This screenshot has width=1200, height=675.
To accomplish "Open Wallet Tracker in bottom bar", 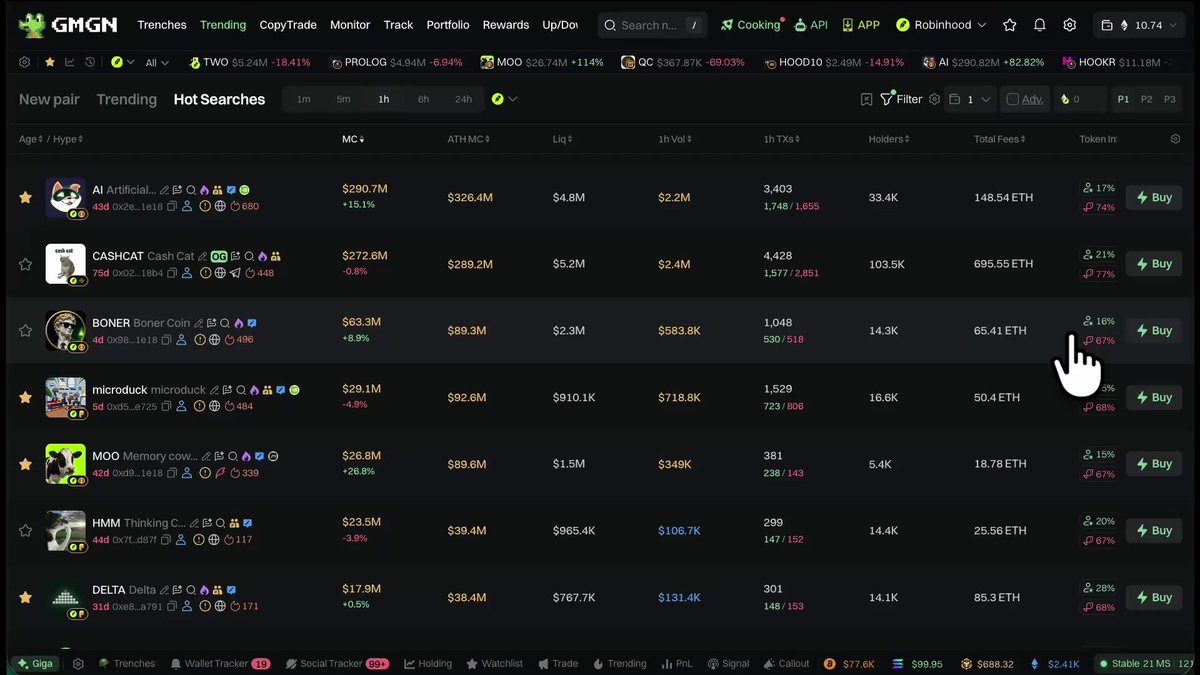I will click(220, 663).
